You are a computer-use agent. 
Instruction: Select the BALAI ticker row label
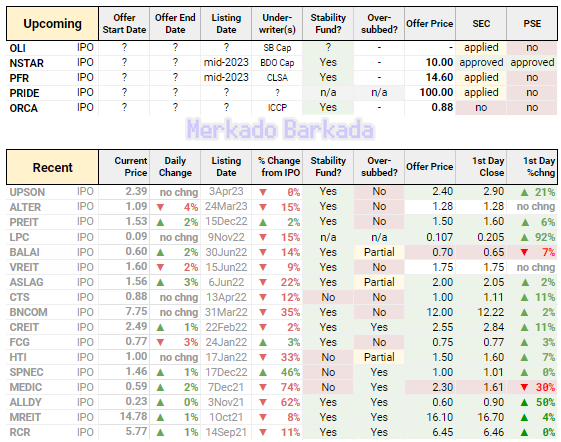click(x=24, y=252)
